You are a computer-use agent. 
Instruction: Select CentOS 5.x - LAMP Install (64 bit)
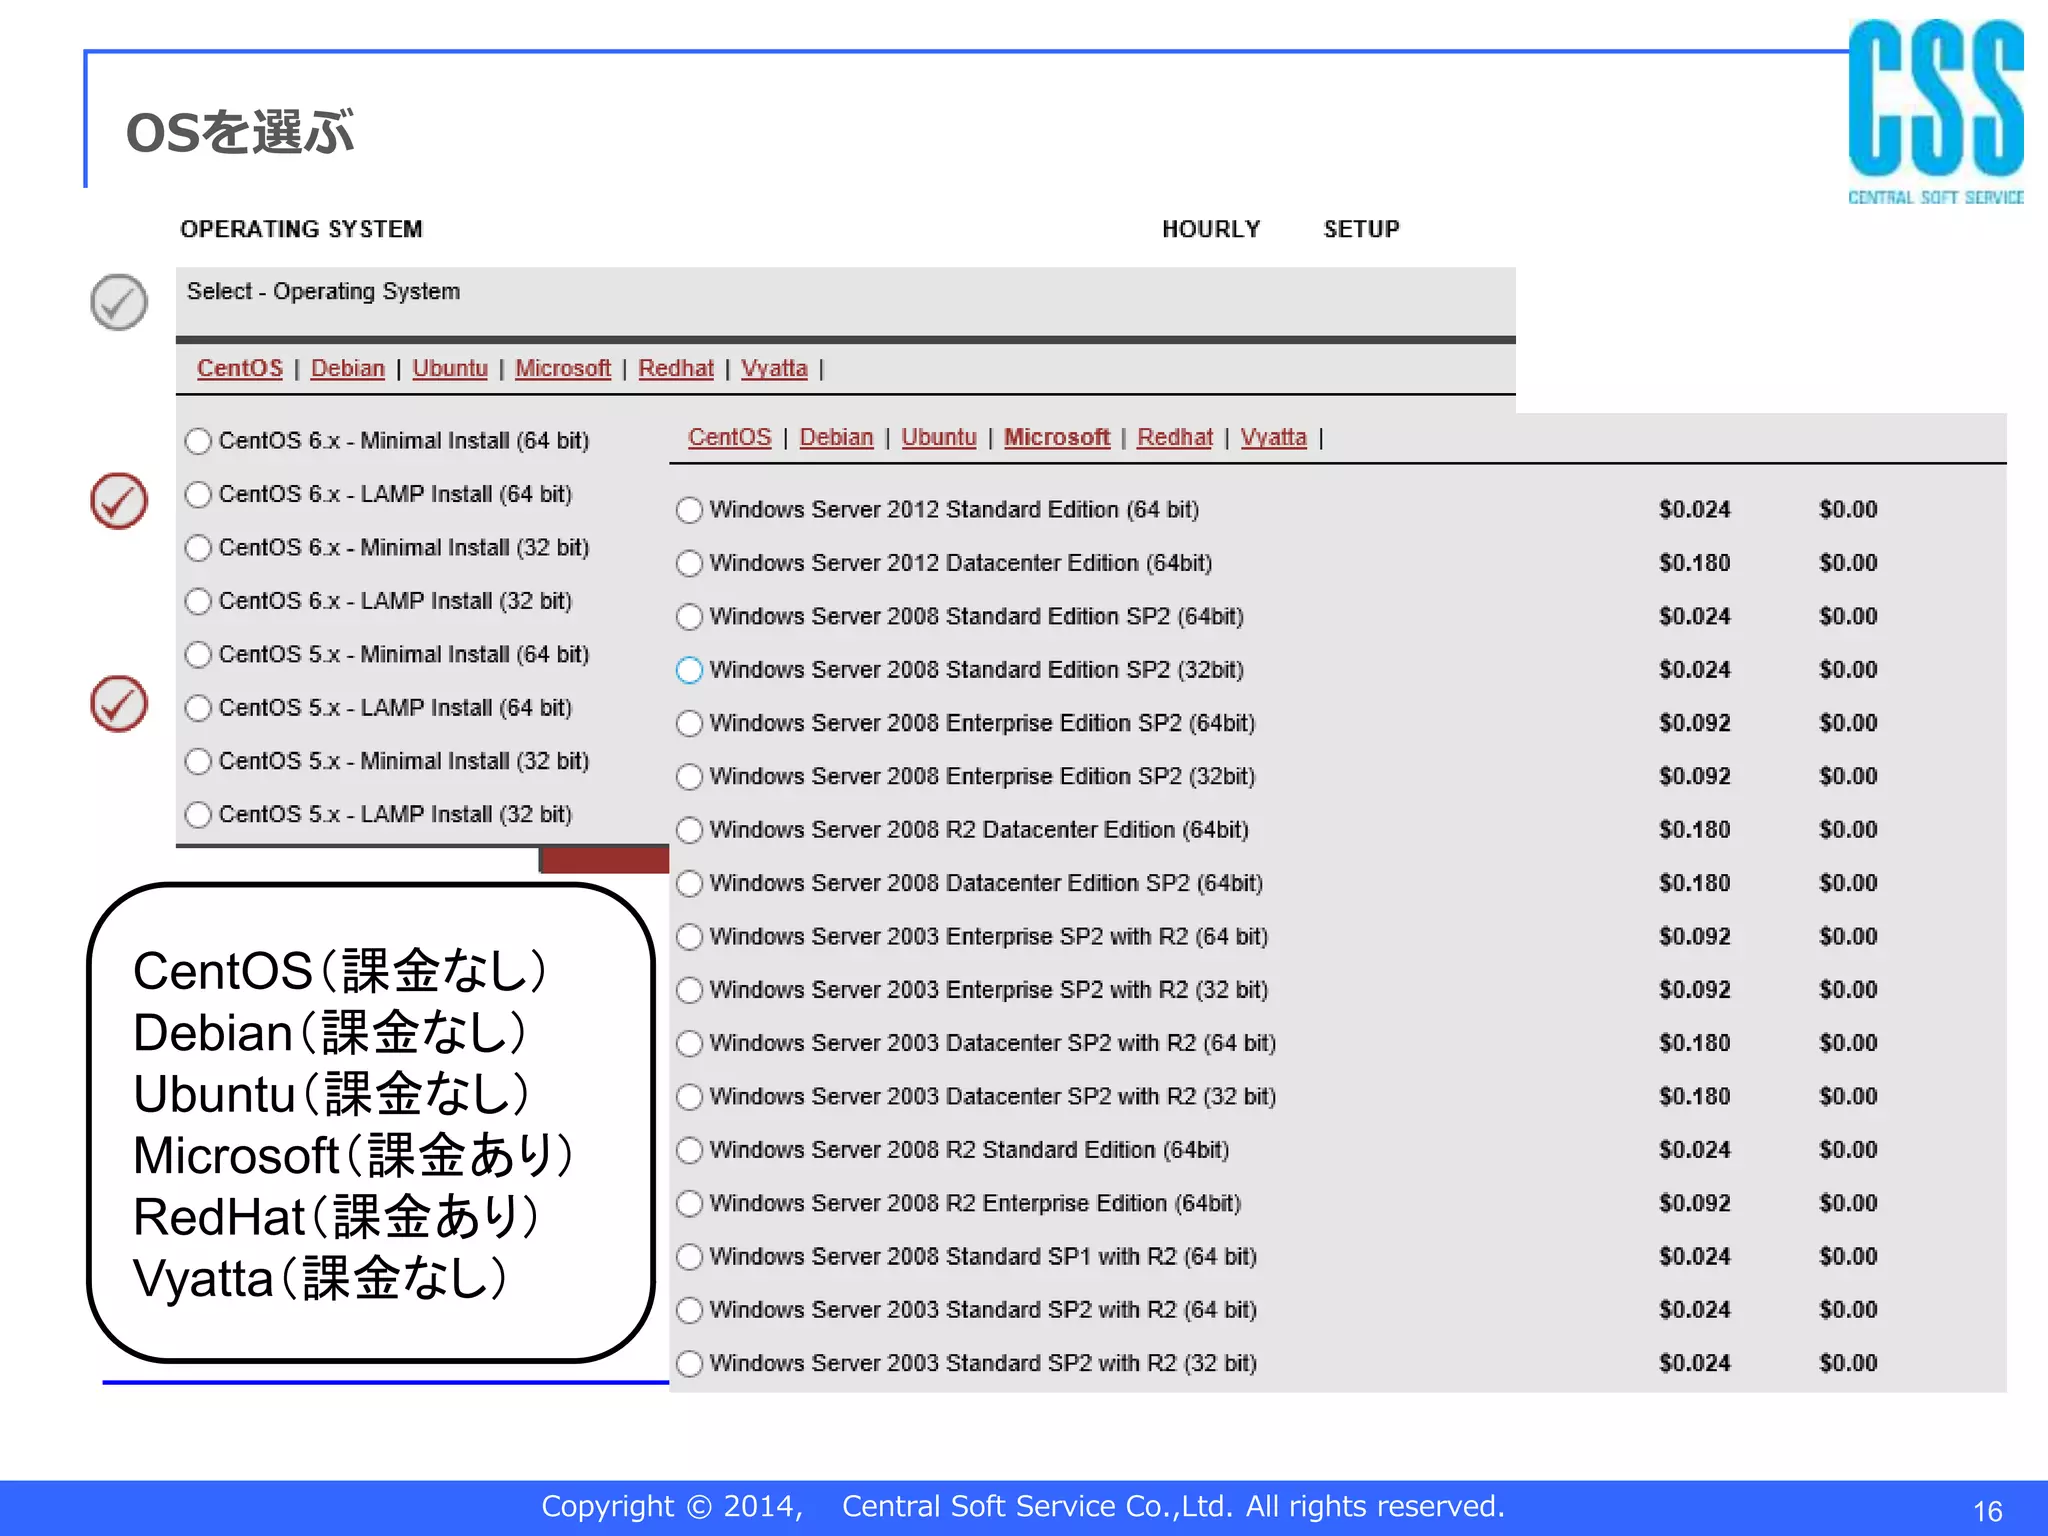pos(198,708)
